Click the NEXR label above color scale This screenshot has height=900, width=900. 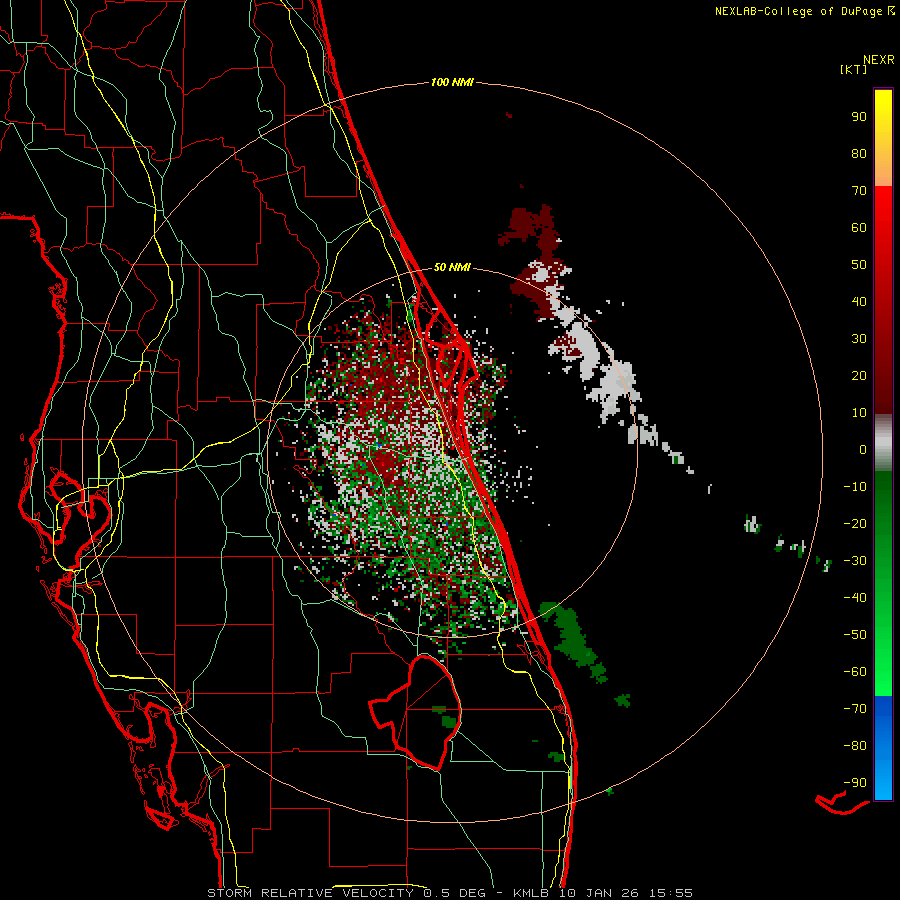[x=878, y=59]
